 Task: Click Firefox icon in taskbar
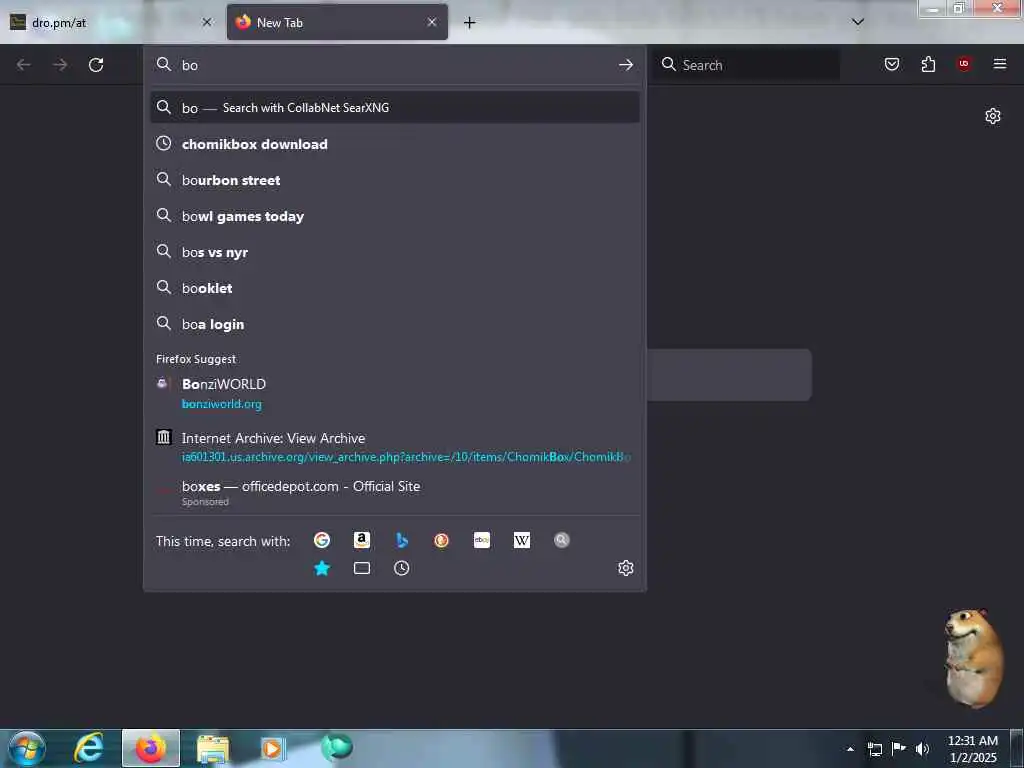tap(151, 748)
